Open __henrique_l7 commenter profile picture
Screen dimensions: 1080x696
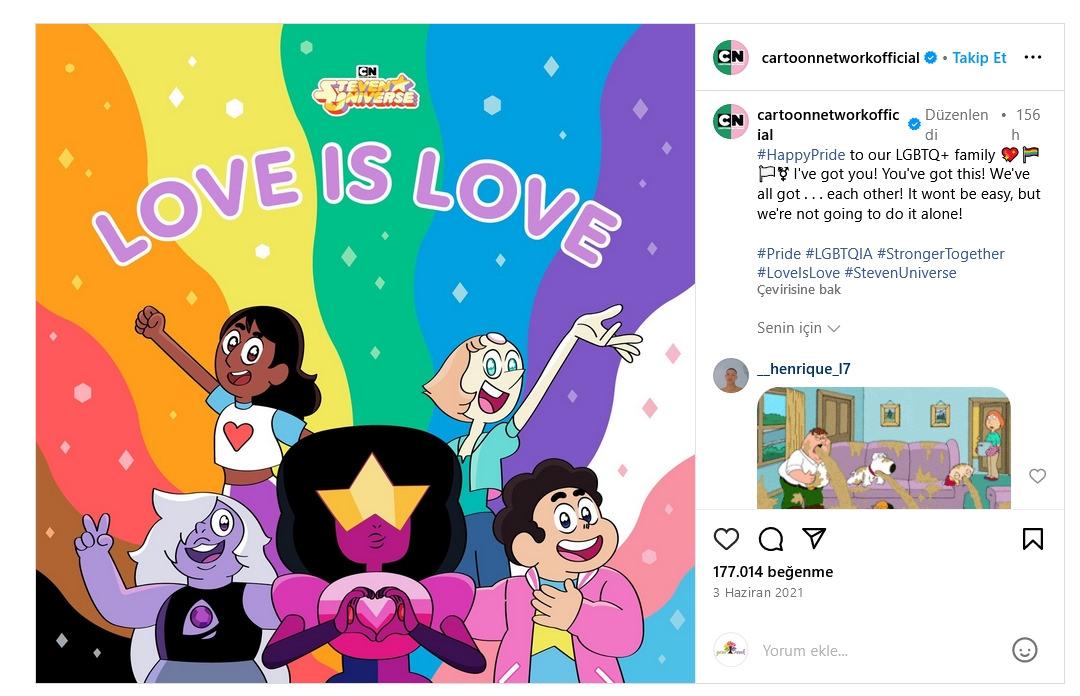pos(731,376)
